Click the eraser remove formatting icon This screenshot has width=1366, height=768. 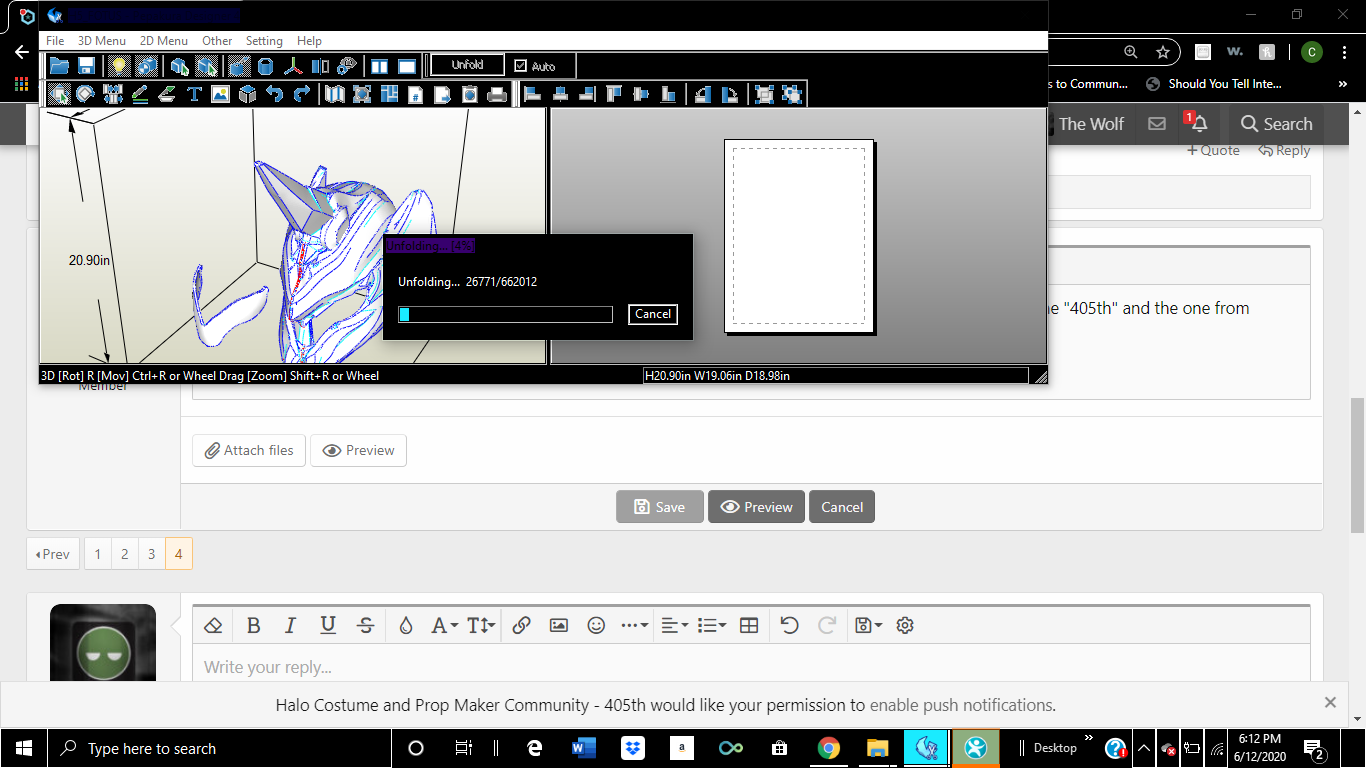[212, 625]
